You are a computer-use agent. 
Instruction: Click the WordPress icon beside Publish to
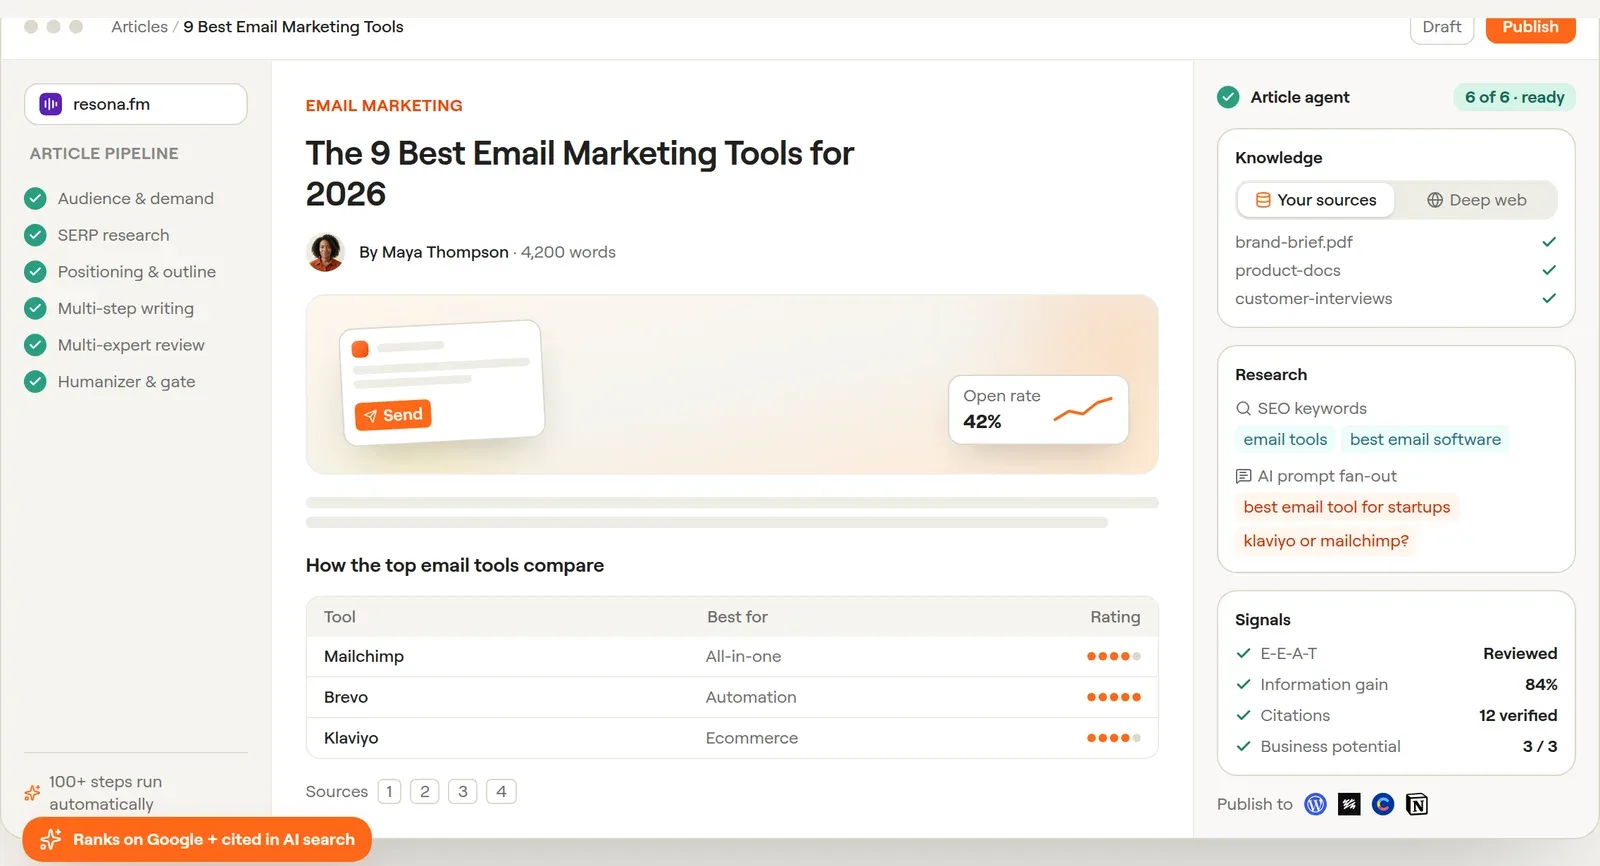[x=1315, y=804]
